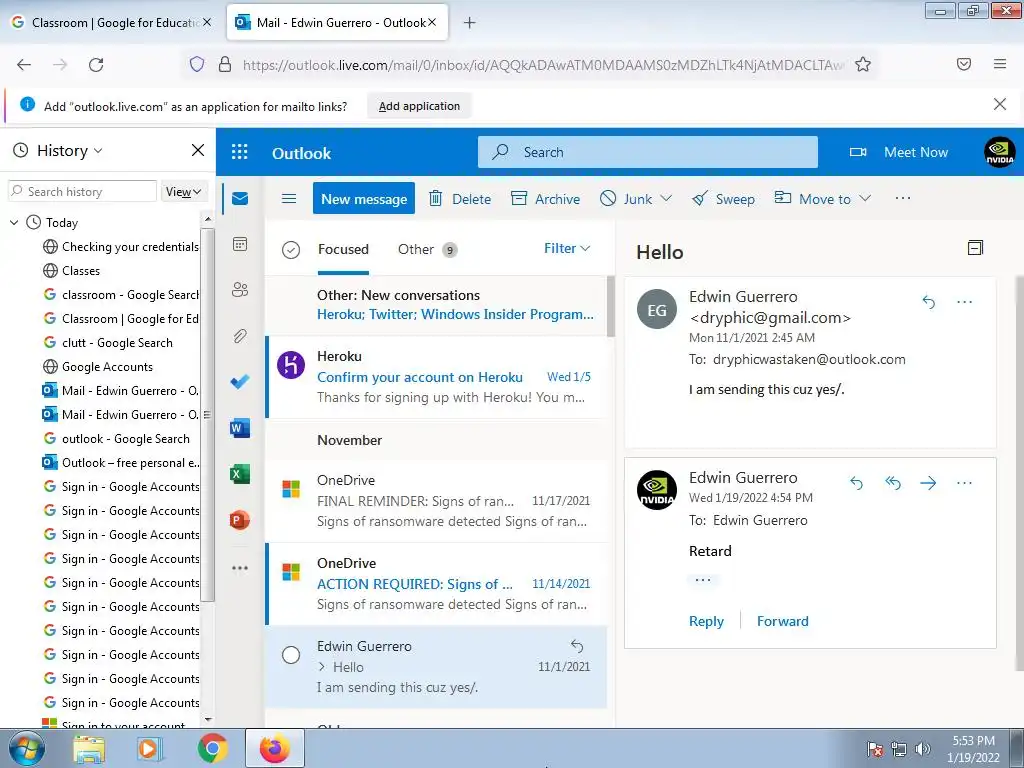Click the Sweep button
1024x768 pixels.
(x=723, y=199)
